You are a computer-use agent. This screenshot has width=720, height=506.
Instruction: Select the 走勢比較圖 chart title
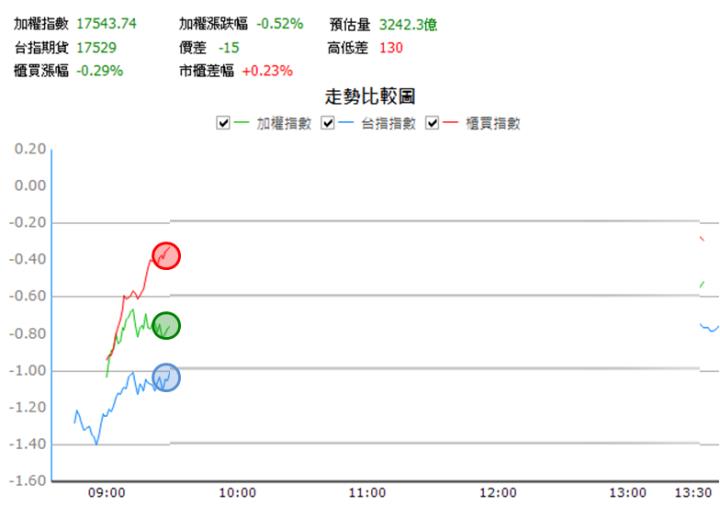[x=371, y=97]
